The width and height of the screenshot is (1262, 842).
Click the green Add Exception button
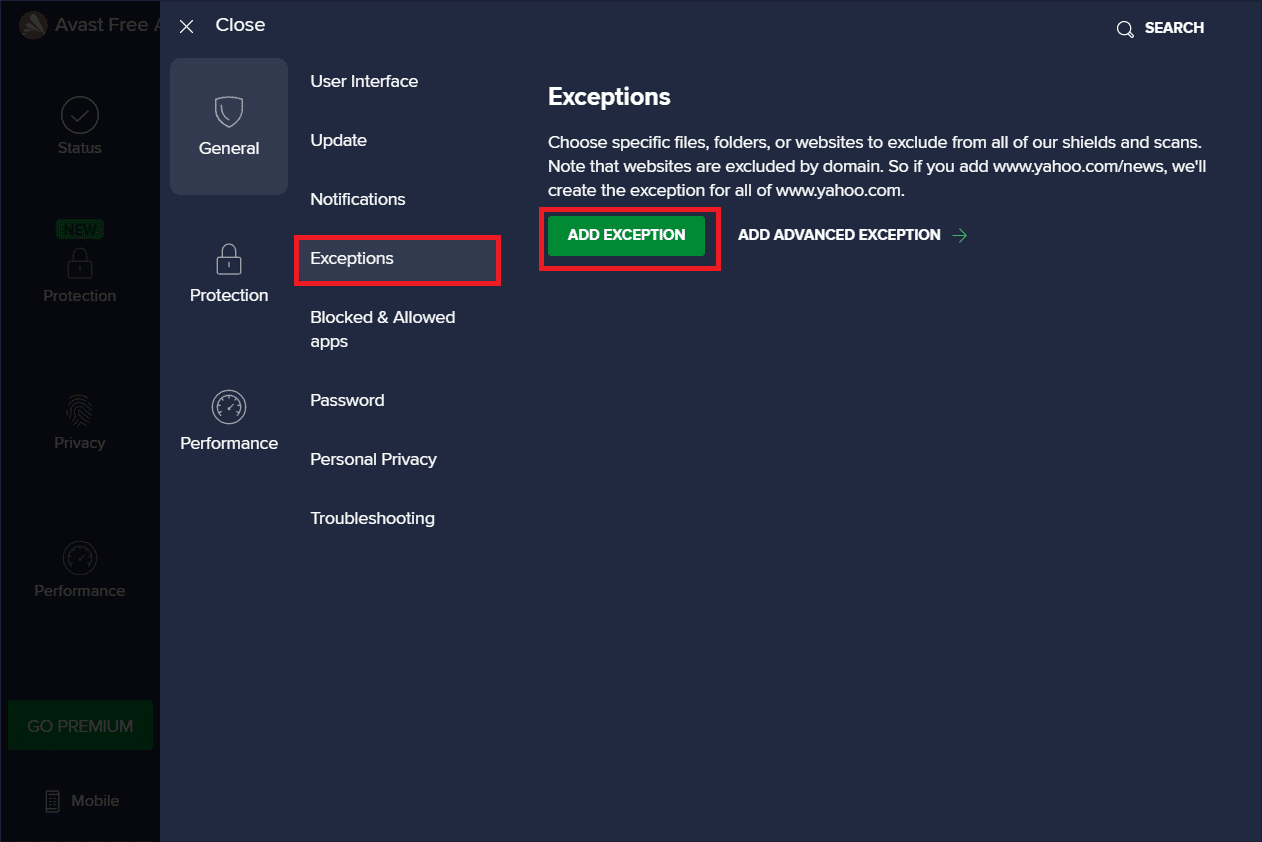pos(626,235)
